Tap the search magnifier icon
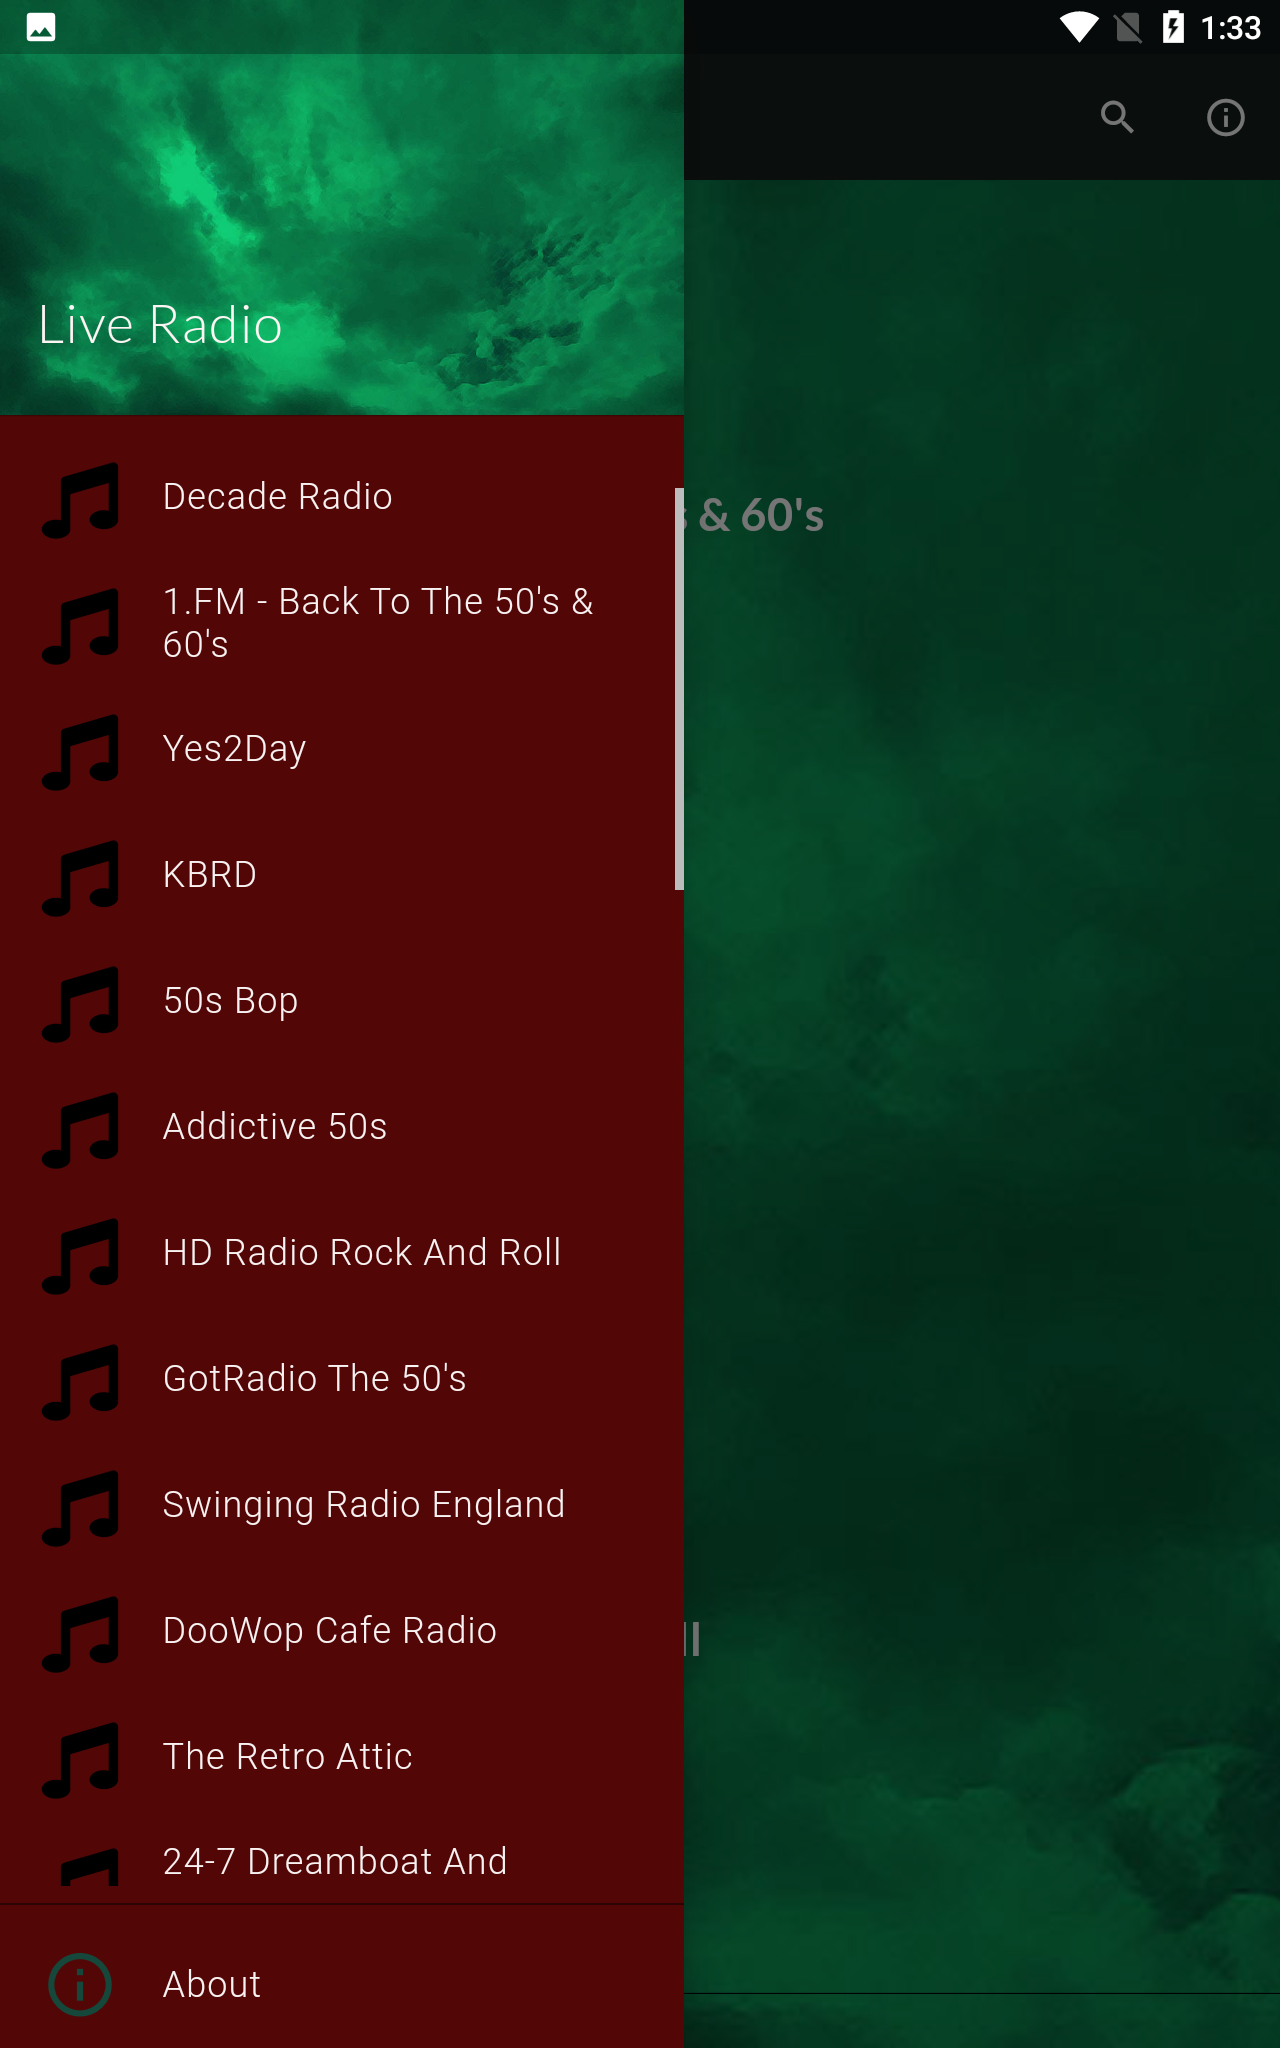Image resolution: width=1280 pixels, height=2048 pixels. click(x=1117, y=117)
